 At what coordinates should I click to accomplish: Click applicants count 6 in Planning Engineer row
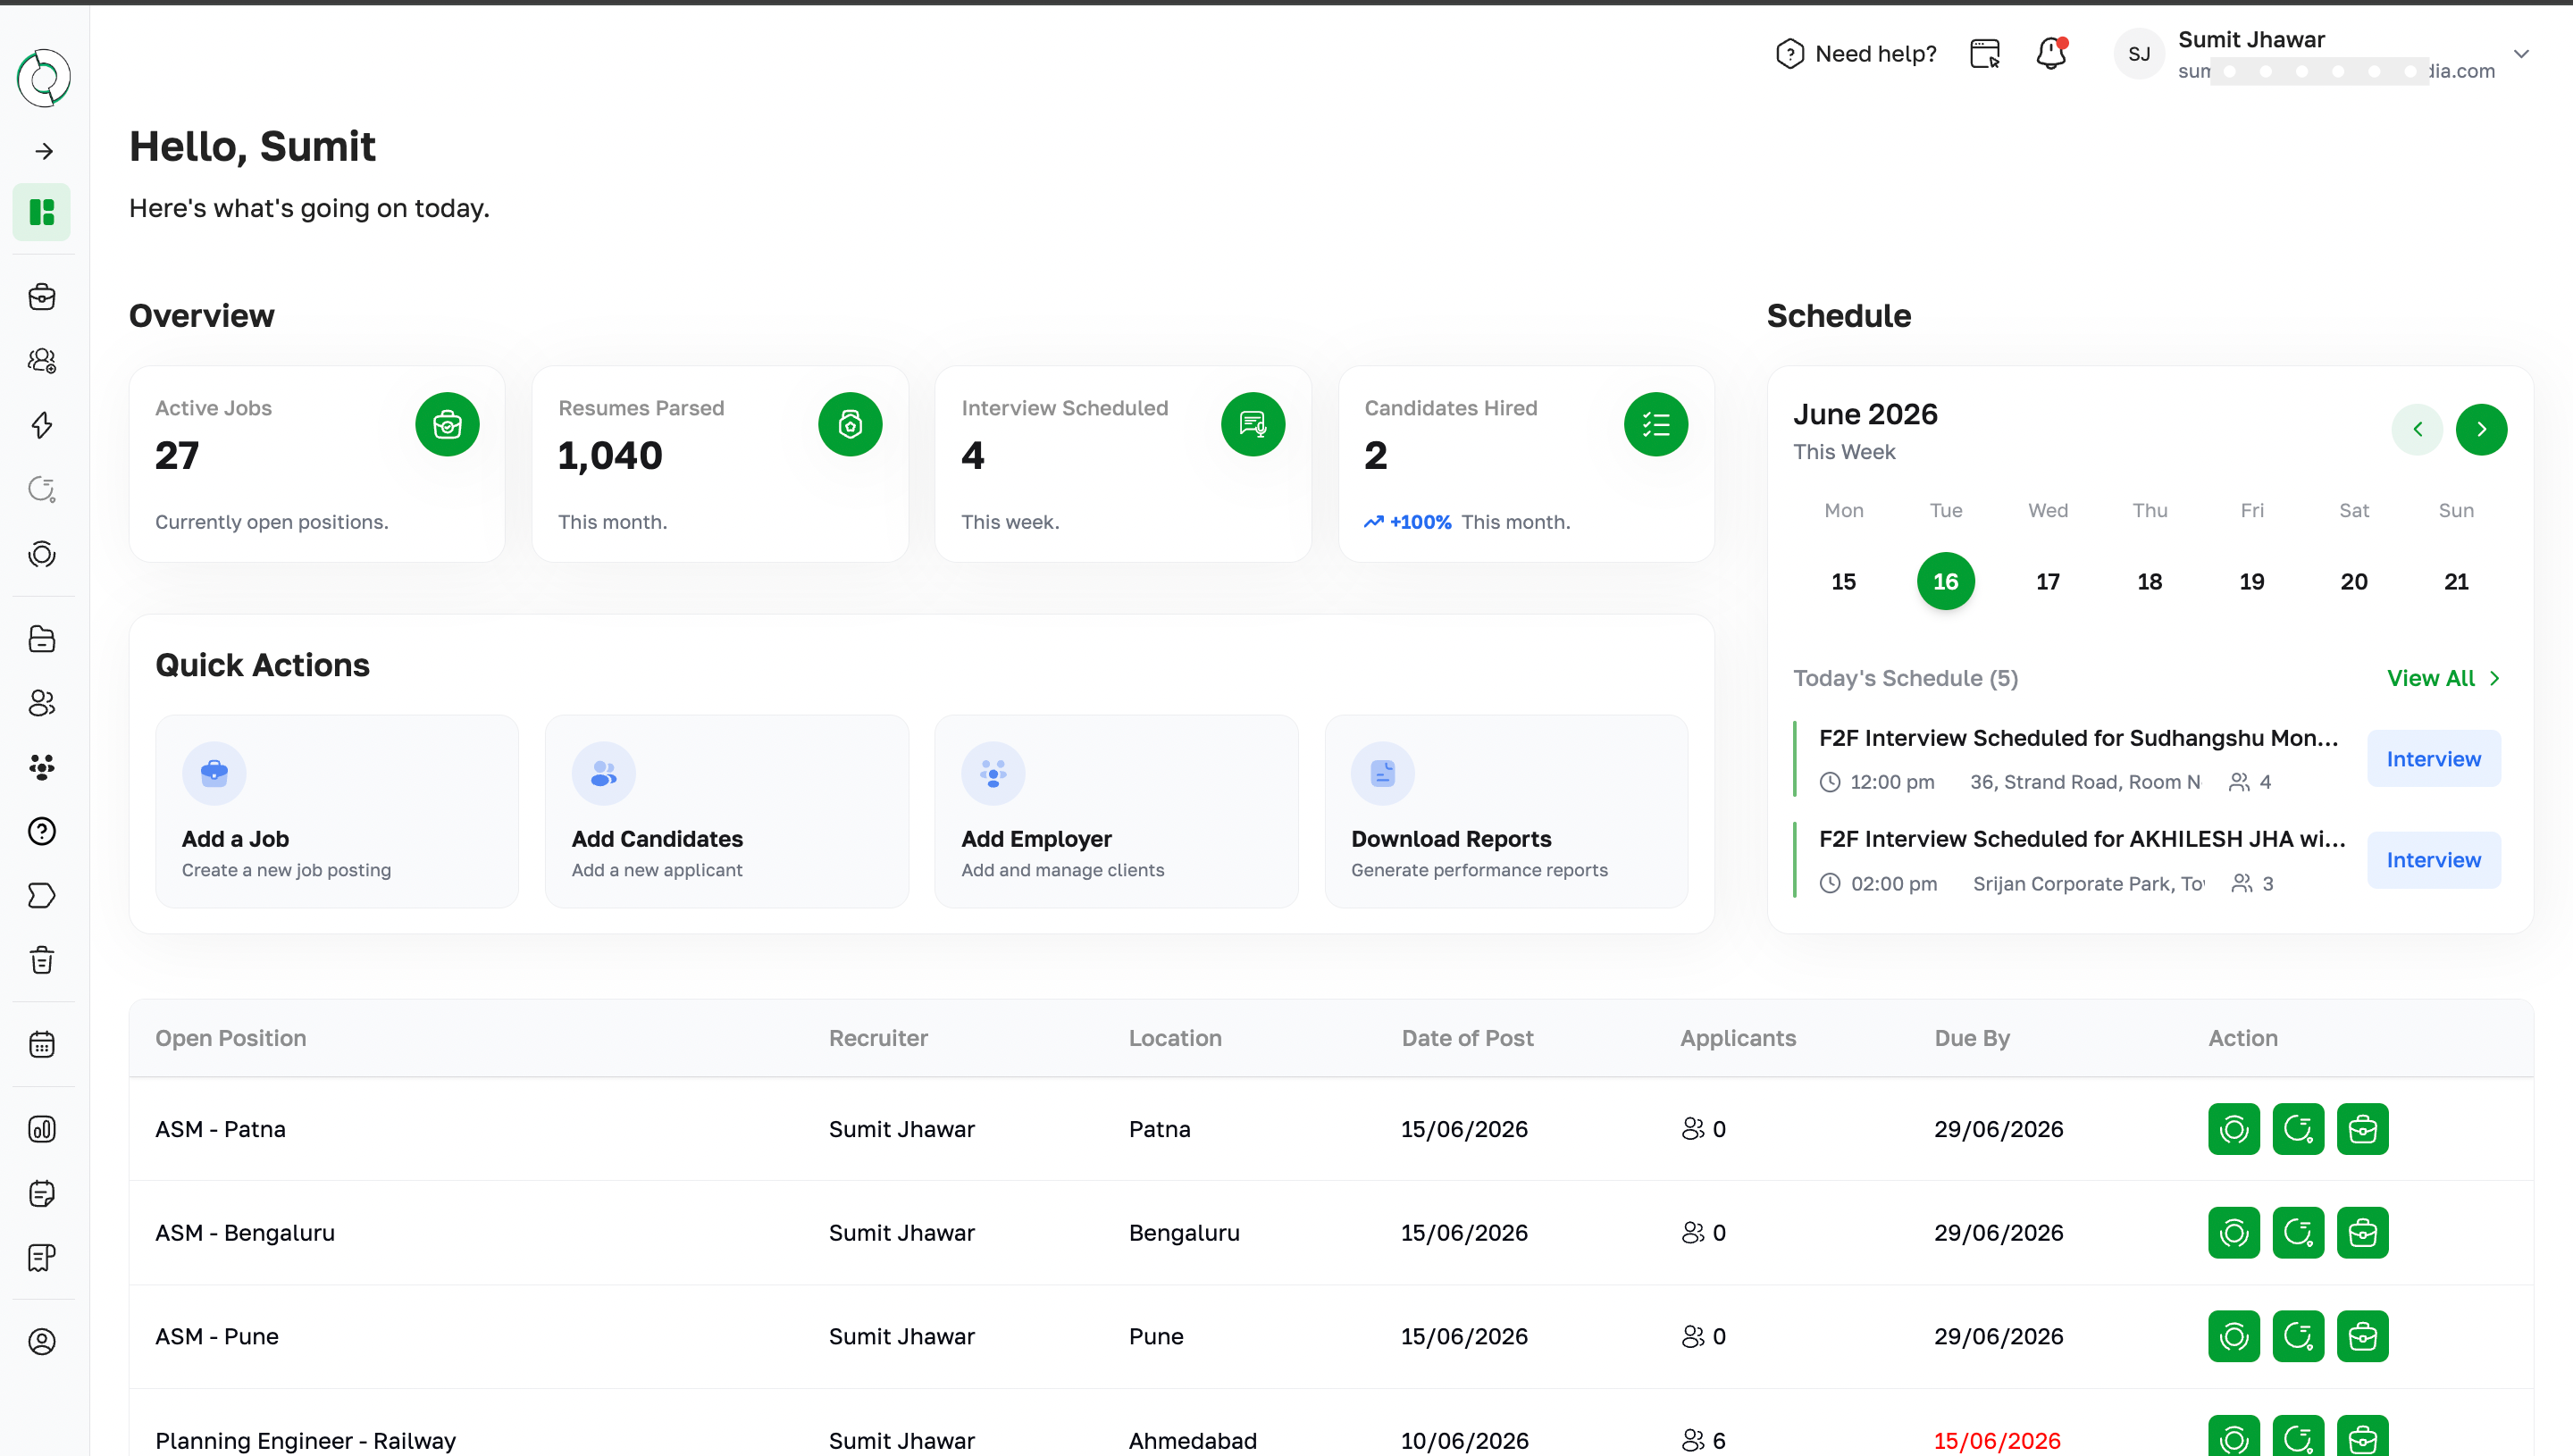pos(1704,1441)
